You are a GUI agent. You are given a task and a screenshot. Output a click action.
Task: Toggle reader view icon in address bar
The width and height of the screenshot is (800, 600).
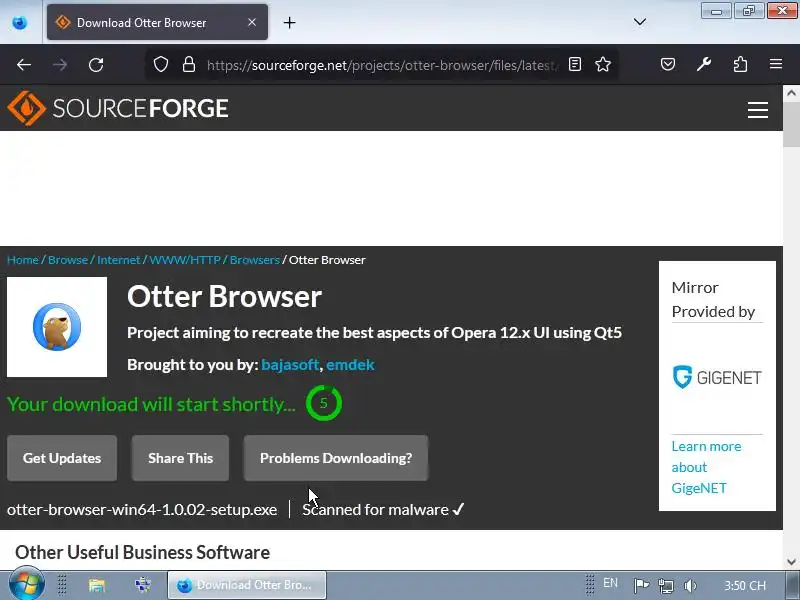pyautogui.click(x=574, y=64)
